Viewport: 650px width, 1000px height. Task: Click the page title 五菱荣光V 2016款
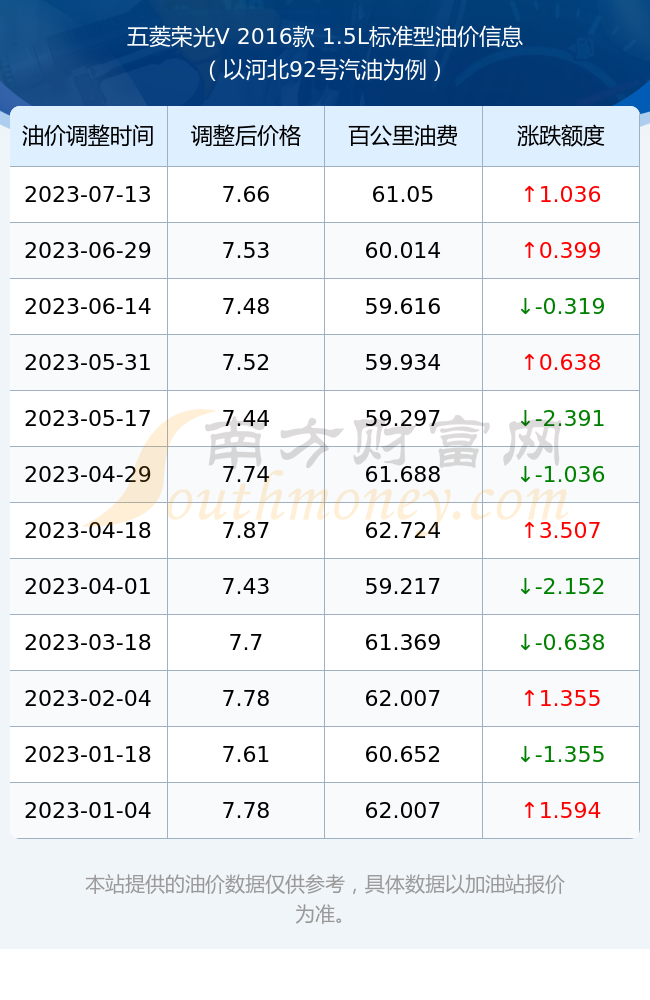(x=221, y=36)
